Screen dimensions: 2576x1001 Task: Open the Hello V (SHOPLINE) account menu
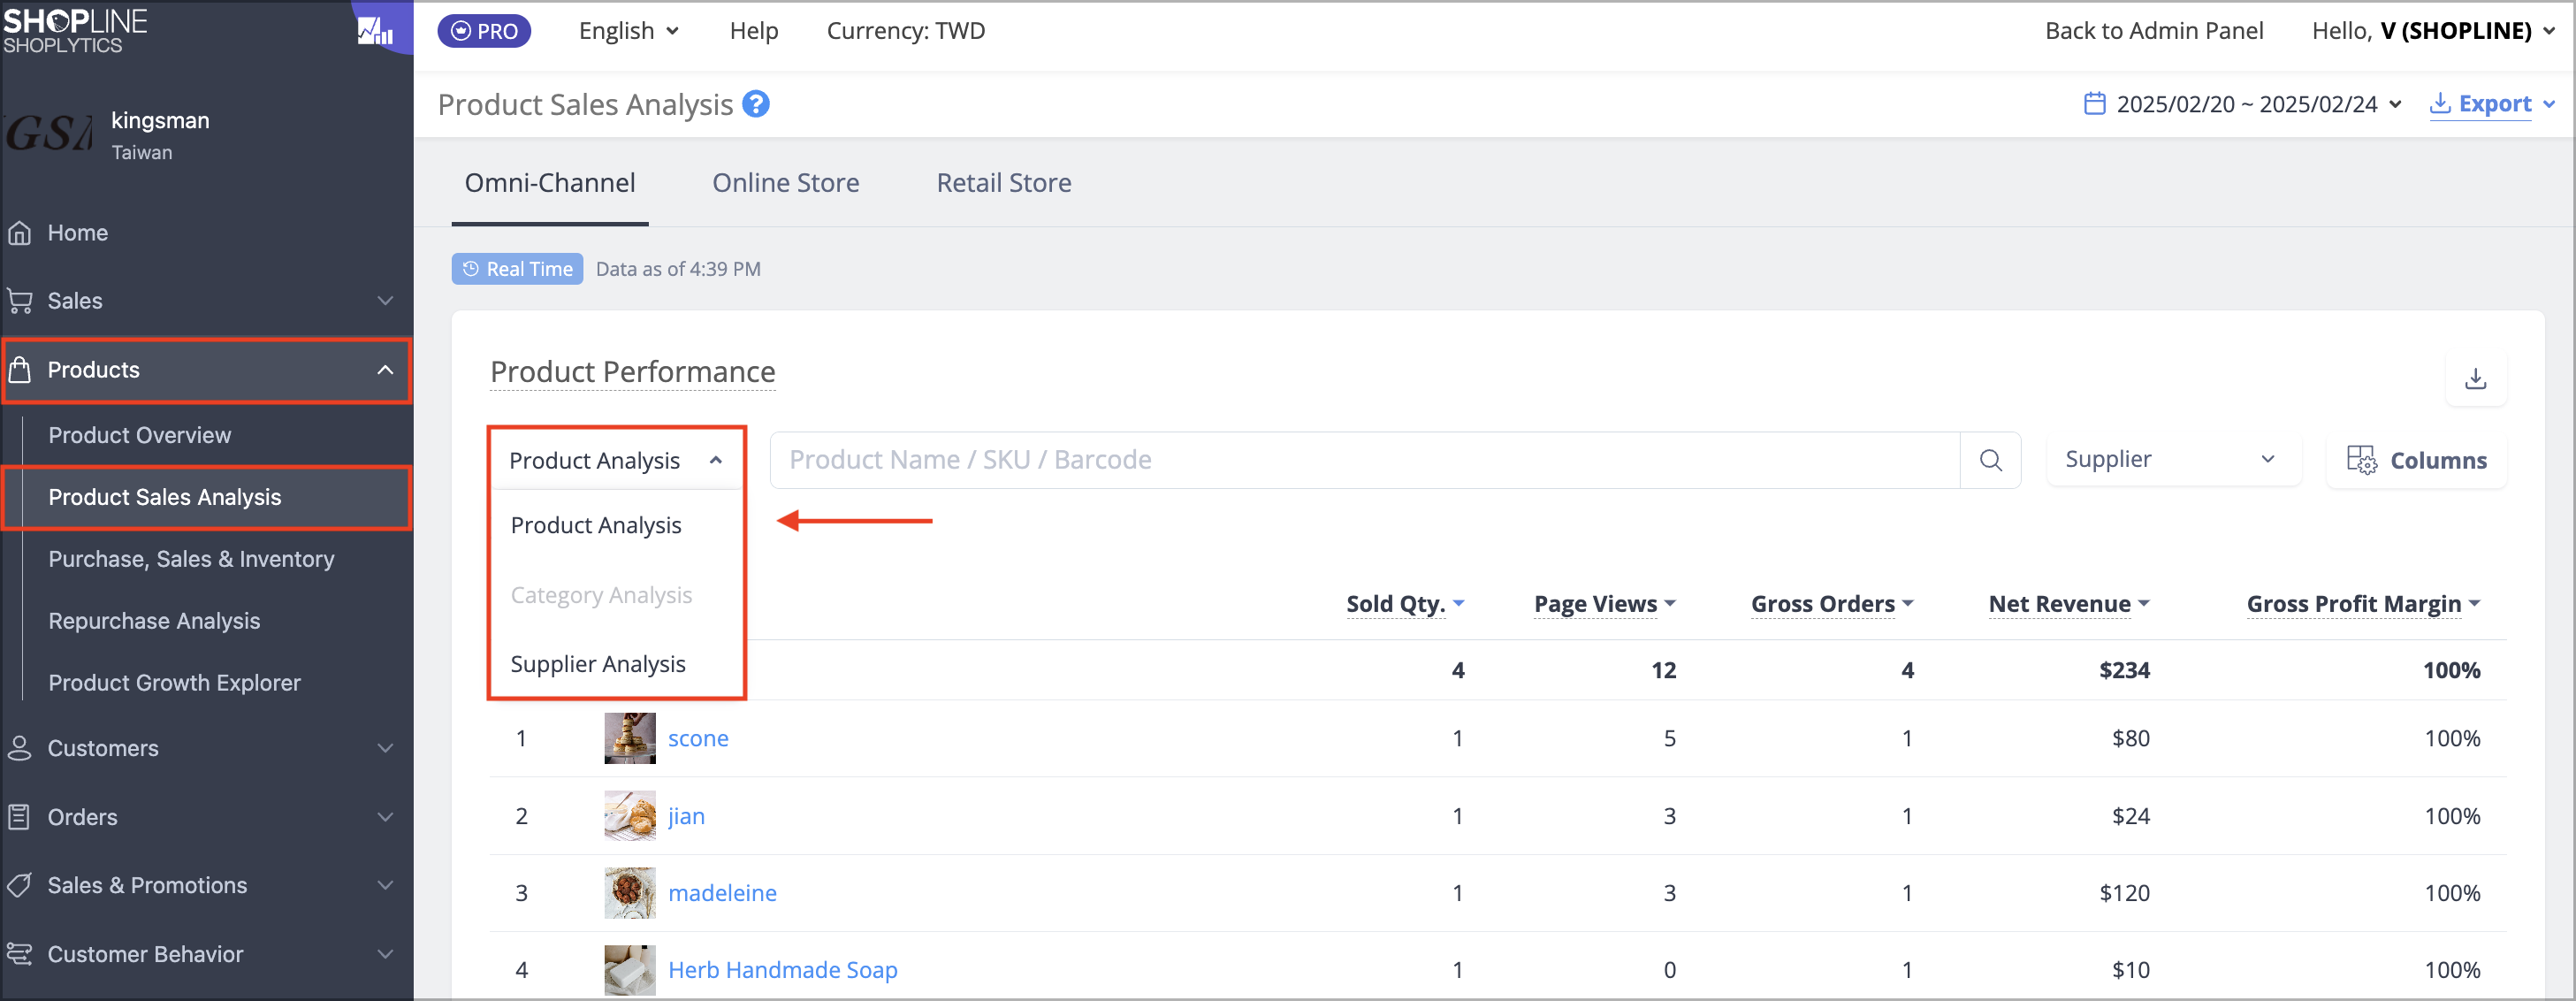[x=2433, y=31]
